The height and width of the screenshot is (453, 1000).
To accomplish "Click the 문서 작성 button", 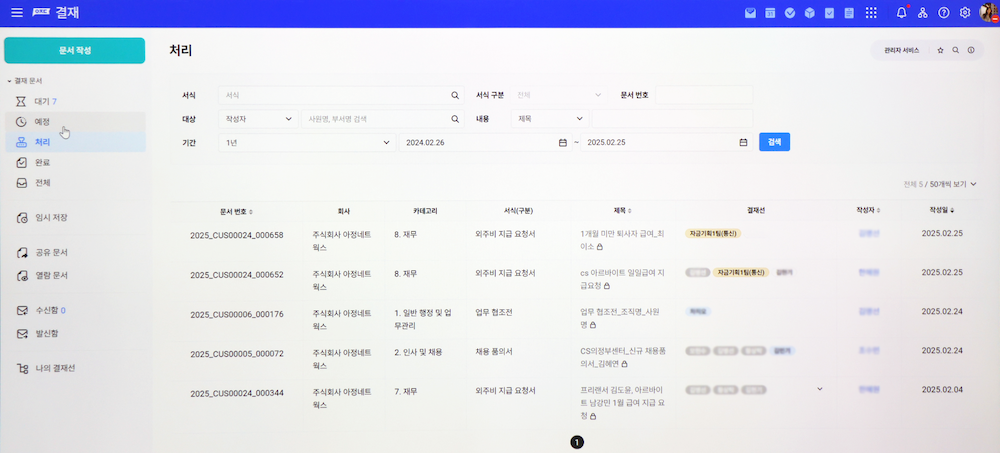I will [75, 50].
